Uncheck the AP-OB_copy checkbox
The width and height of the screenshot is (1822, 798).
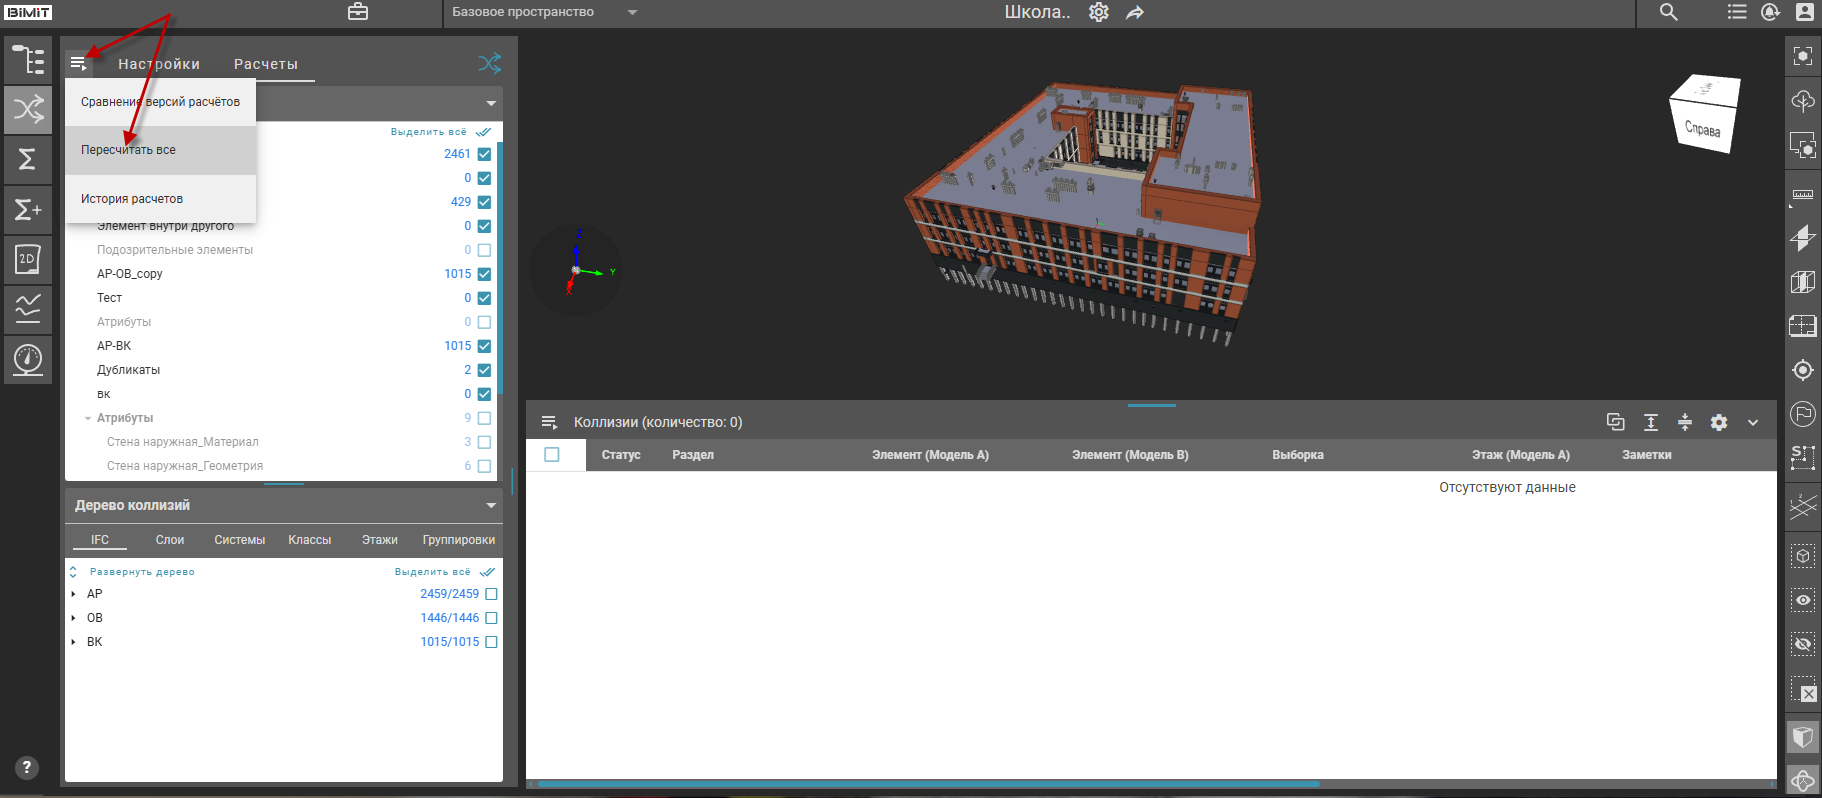(x=484, y=274)
